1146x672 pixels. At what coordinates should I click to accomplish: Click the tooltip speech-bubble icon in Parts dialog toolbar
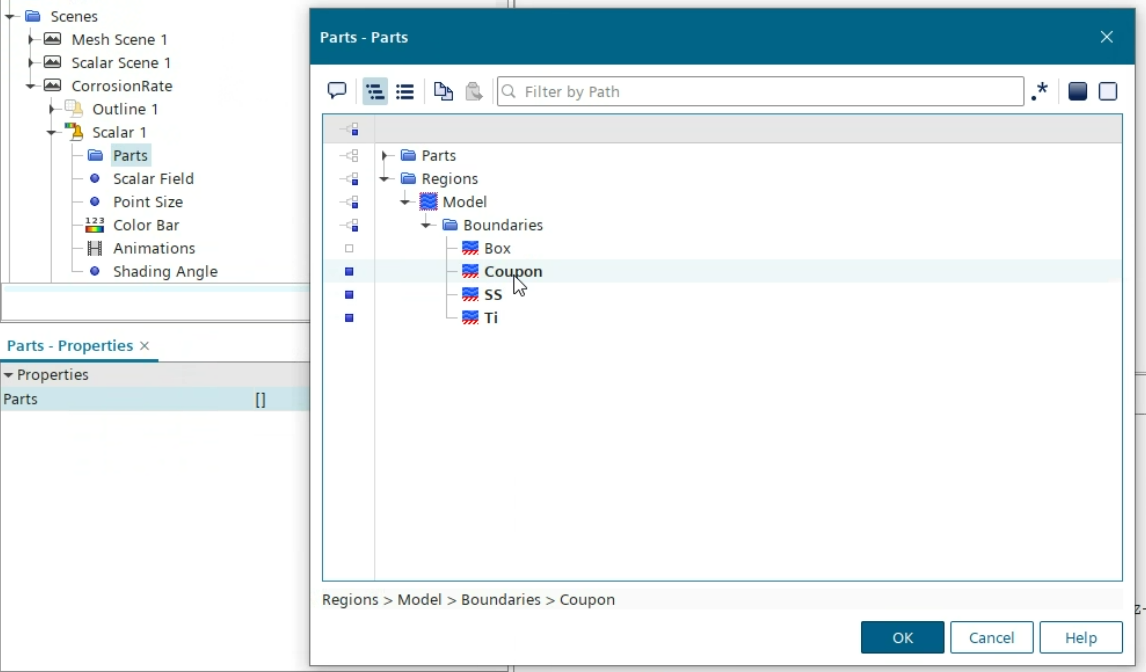point(336,91)
